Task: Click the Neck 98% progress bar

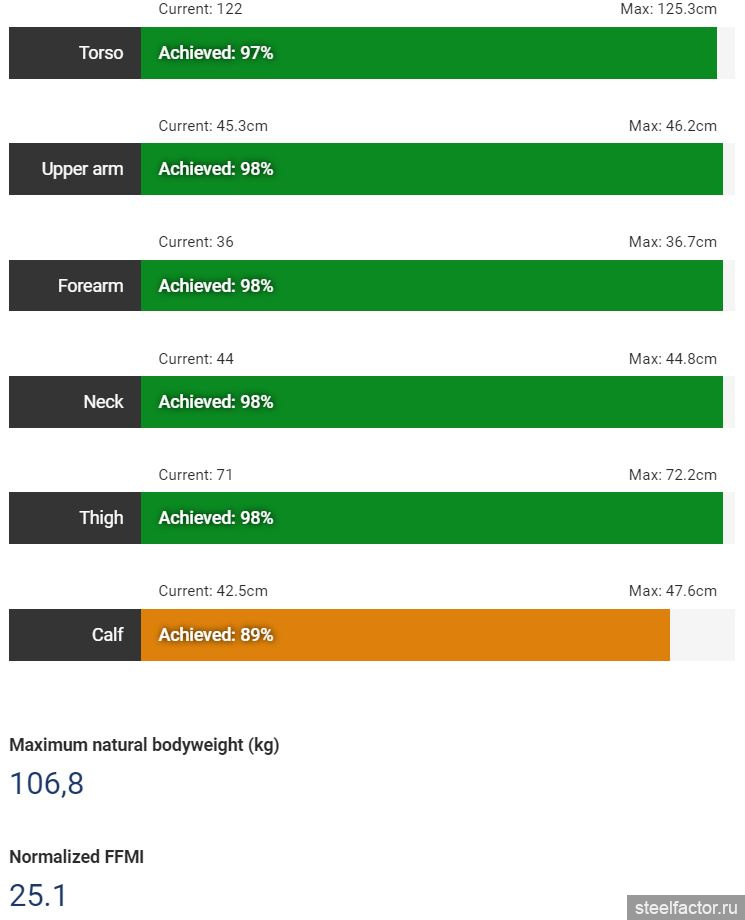Action: (432, 402)
